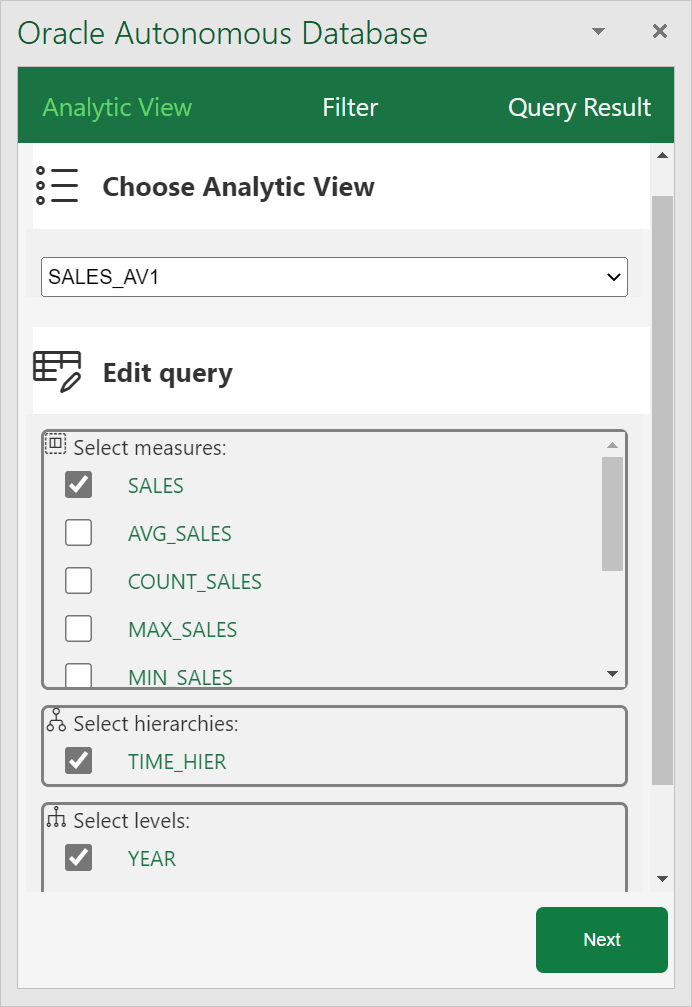Disable the SALES measure checkbox
Screen dimensions: 692x1007
point(79,485)
